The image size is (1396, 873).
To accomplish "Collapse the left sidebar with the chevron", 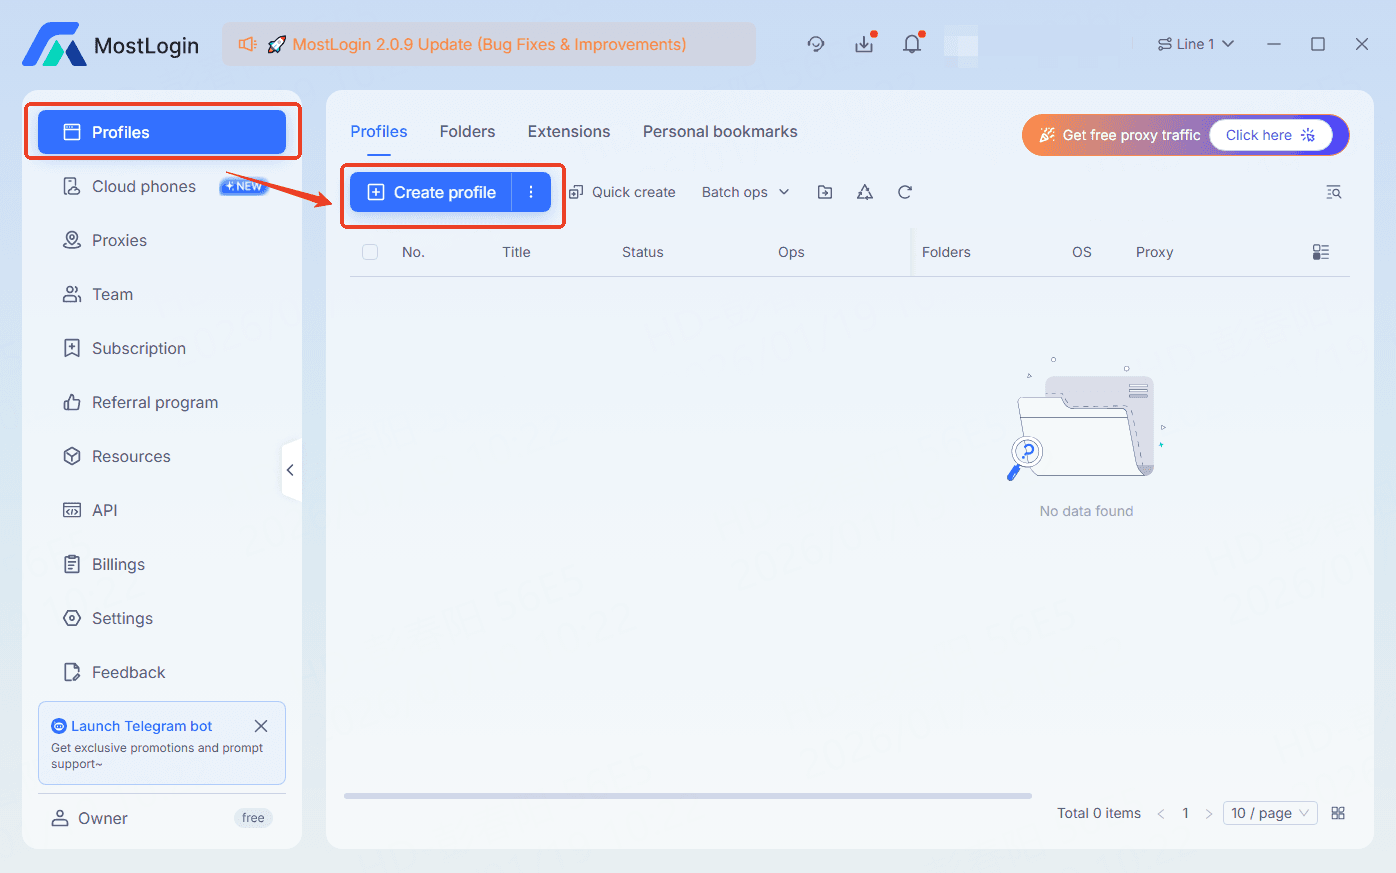I will pyautogui.click(x=291, y=469).
